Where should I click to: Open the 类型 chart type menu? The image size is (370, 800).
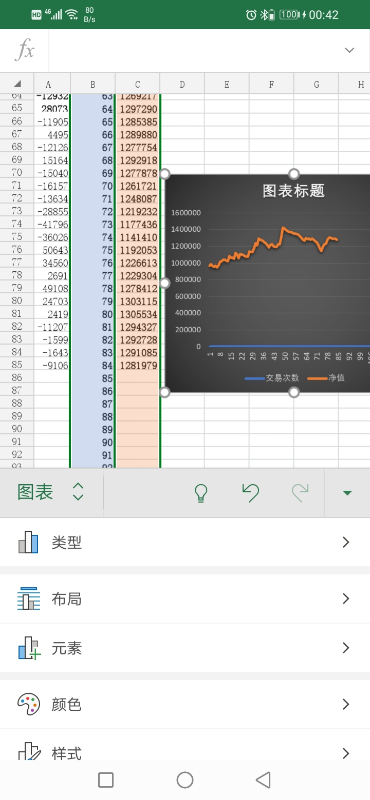pyautogui.click(x=185, y=542)
